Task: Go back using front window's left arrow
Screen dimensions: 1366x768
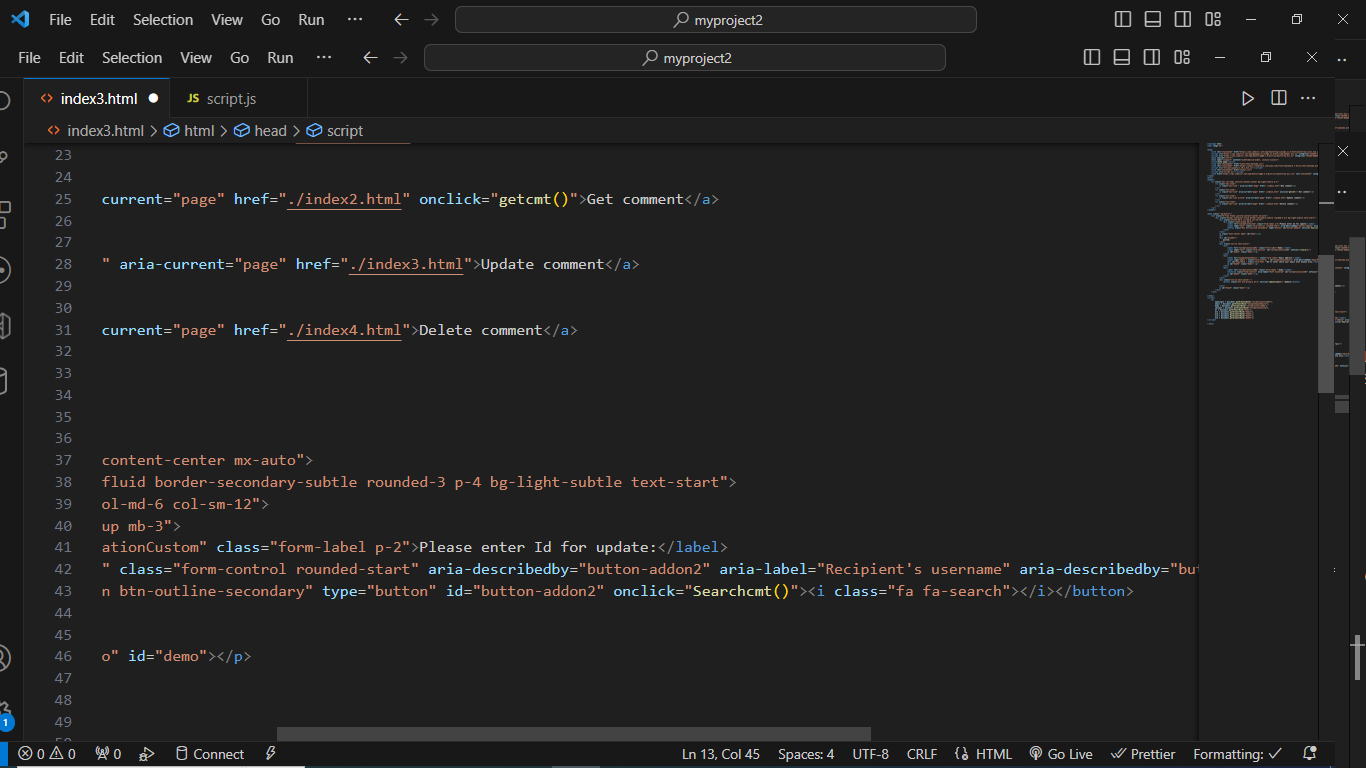Action: pyautogui.click(x=370, y=58)
